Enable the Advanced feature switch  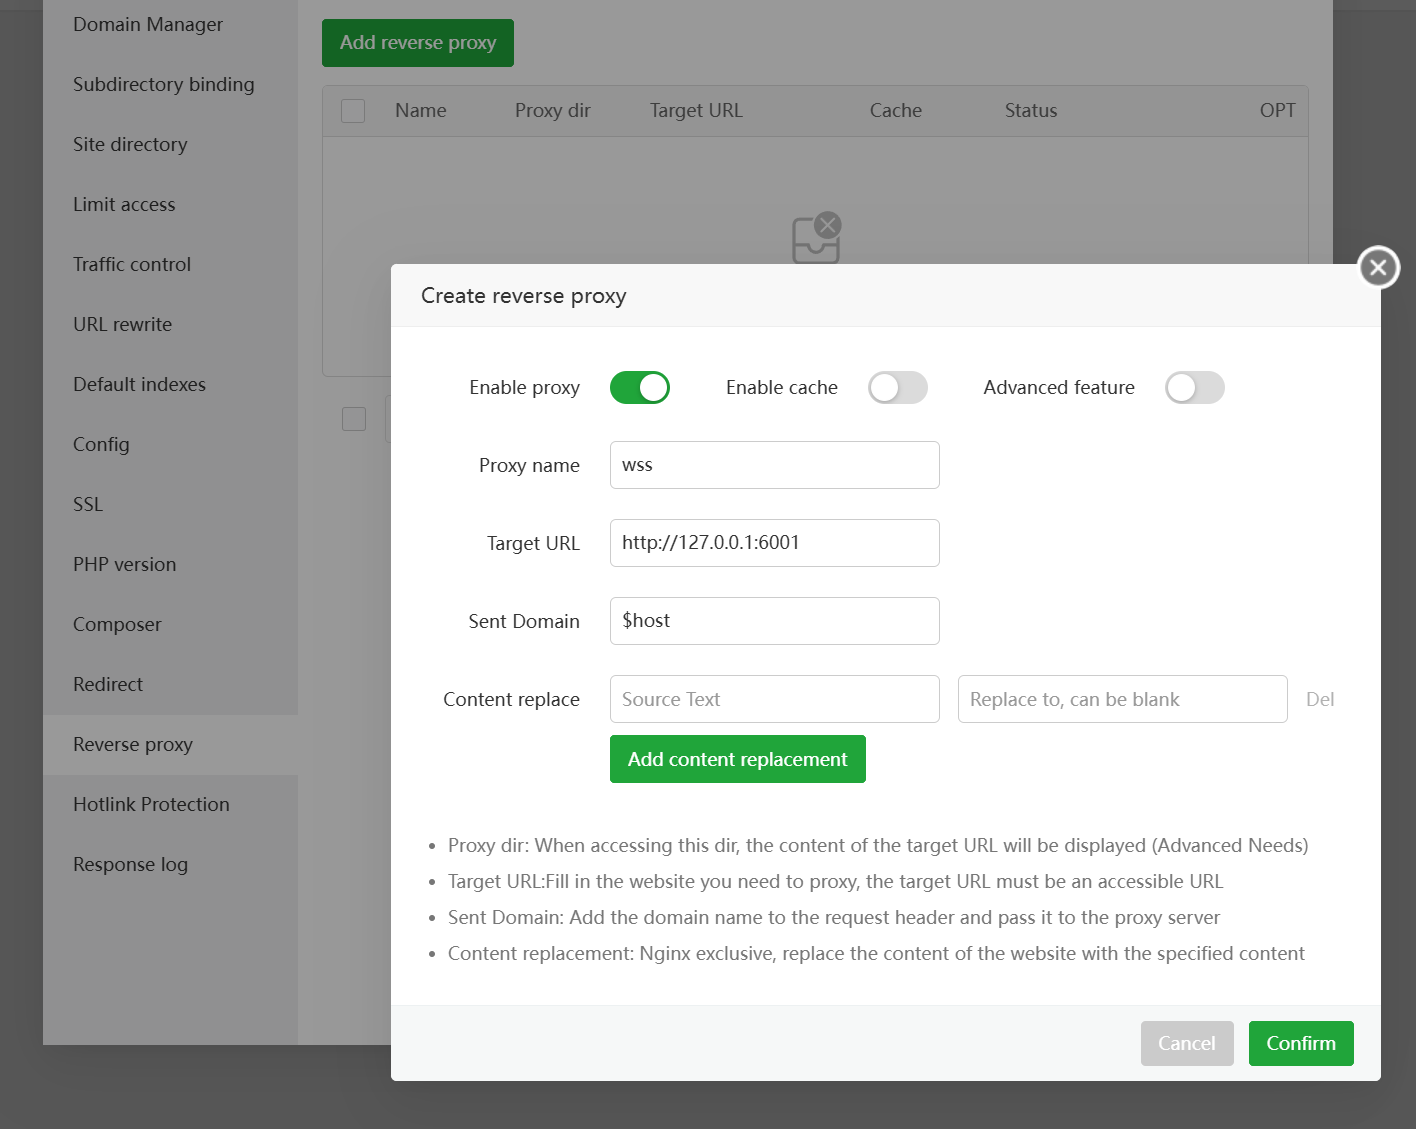point(1195,387)
